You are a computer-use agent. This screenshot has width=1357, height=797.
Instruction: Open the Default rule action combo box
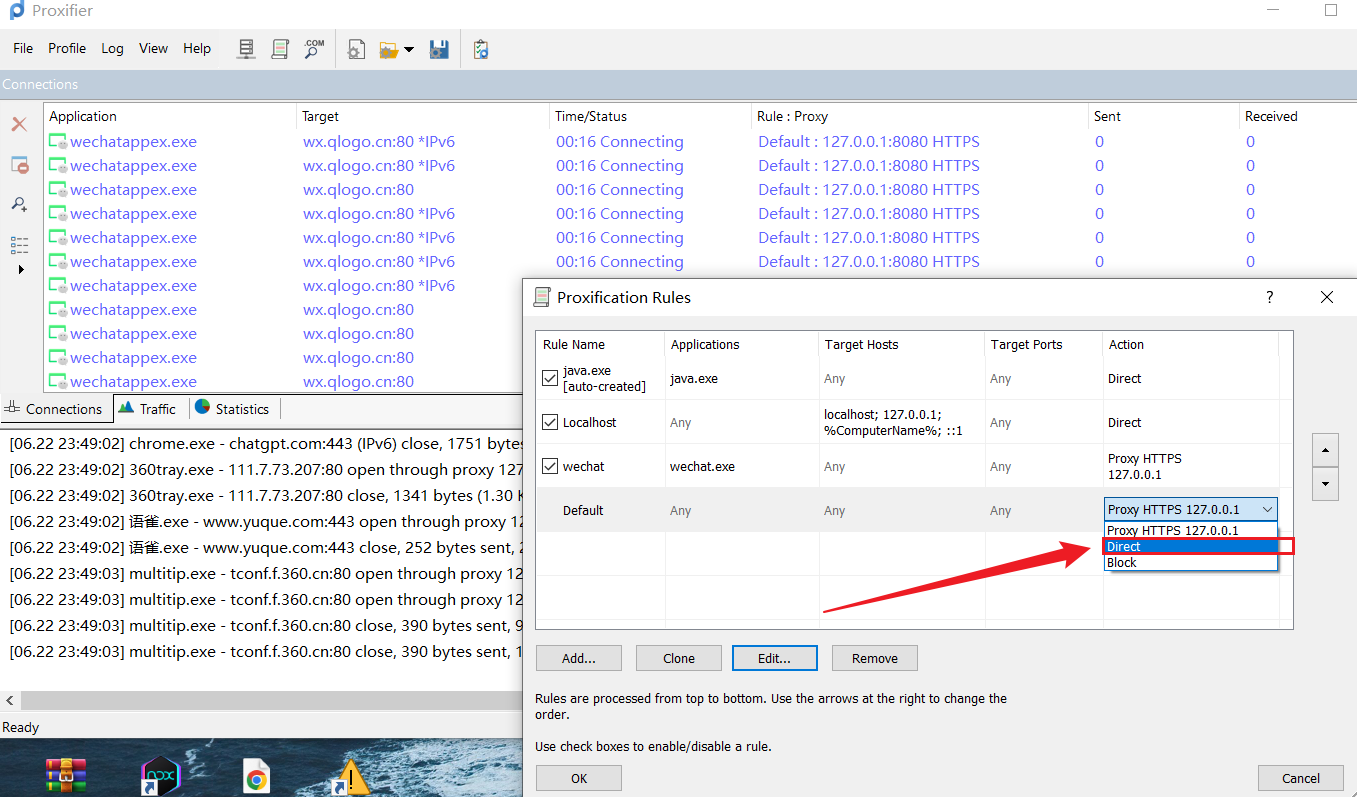point(1190,509)
